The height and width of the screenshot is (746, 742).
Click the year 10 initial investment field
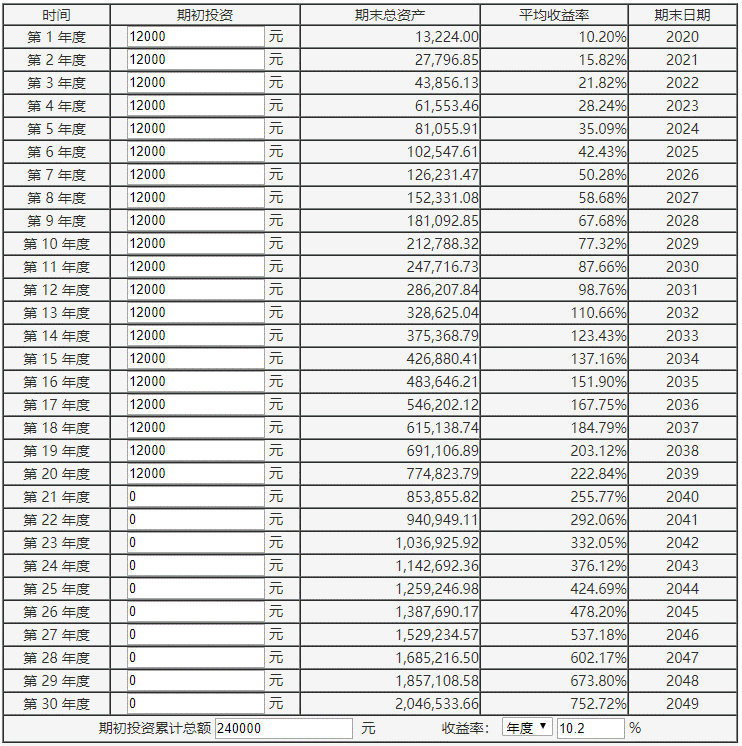(195, 244)
